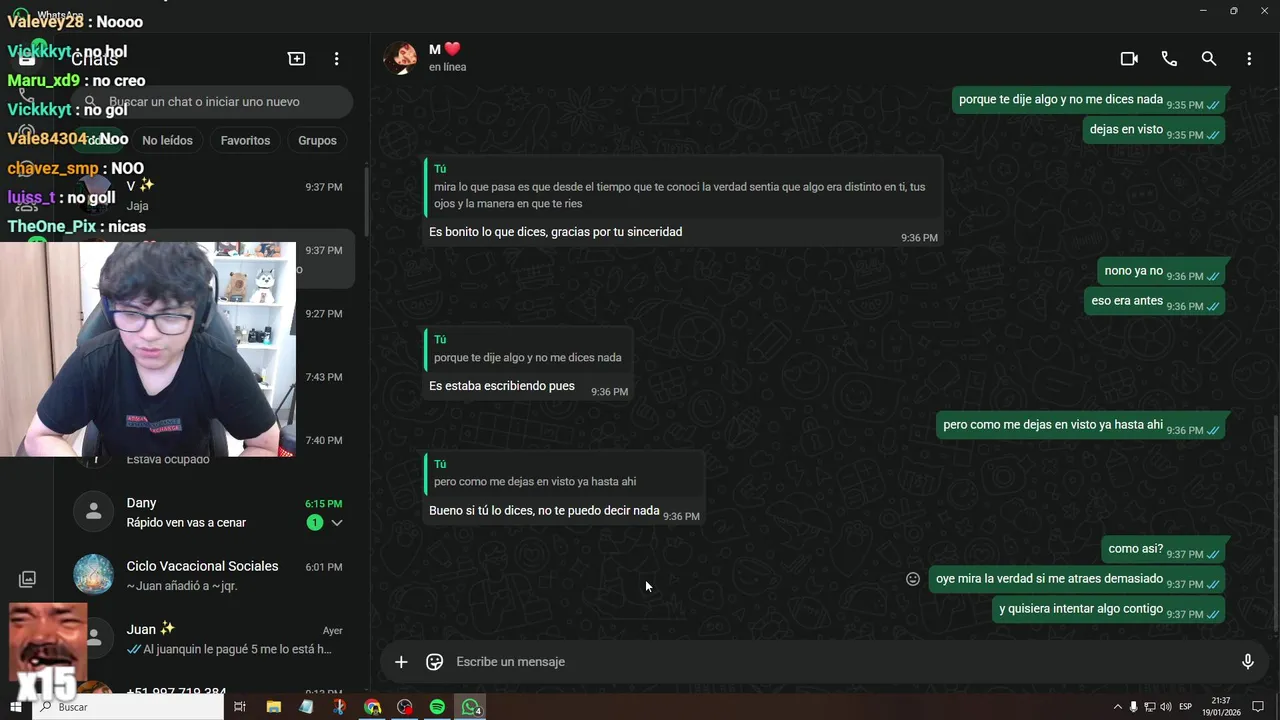Open Dany's default avatar

tap(94, 512)
